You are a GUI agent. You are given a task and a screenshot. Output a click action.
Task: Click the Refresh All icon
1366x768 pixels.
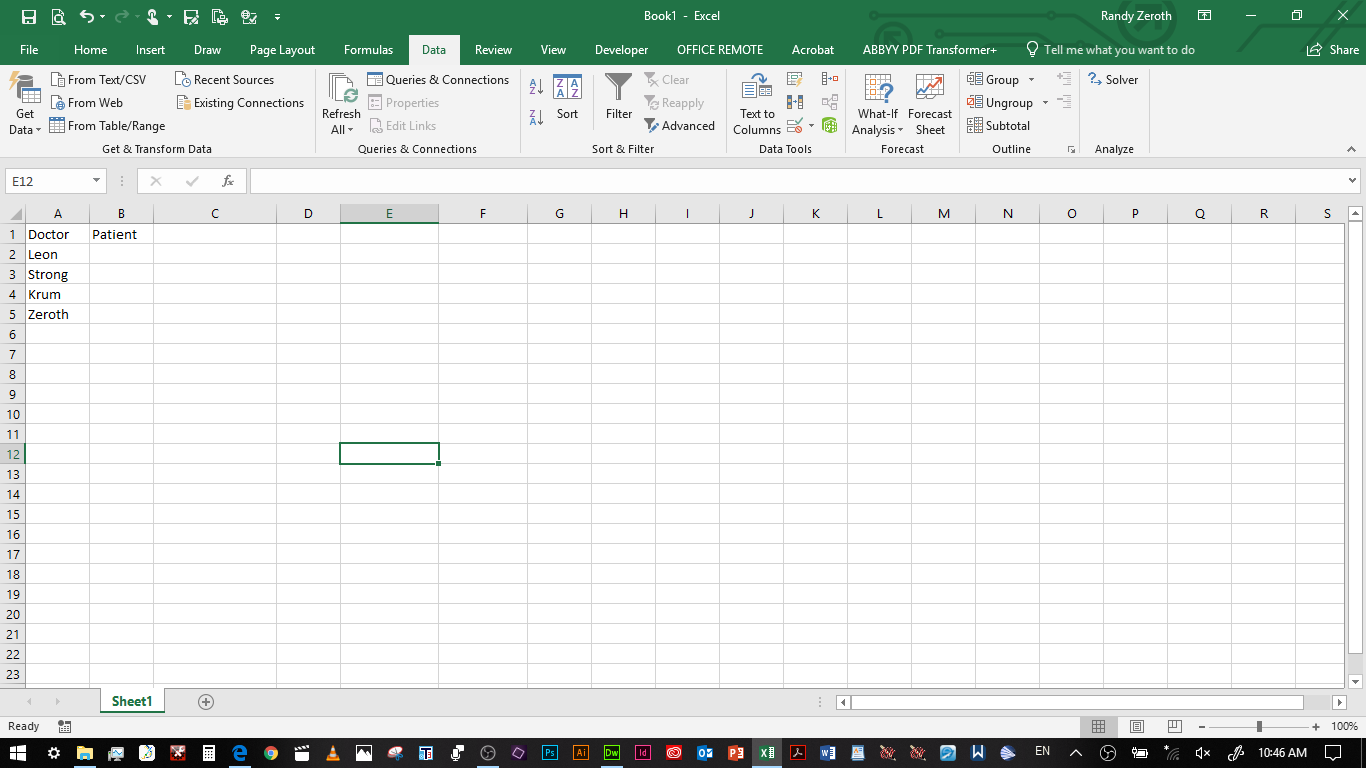point(341,88)
